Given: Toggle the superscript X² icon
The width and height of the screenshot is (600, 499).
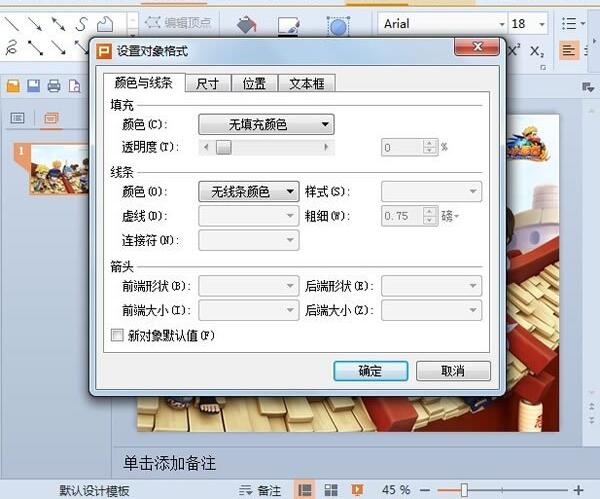Looking at the screenshot, I should (514, 50).
